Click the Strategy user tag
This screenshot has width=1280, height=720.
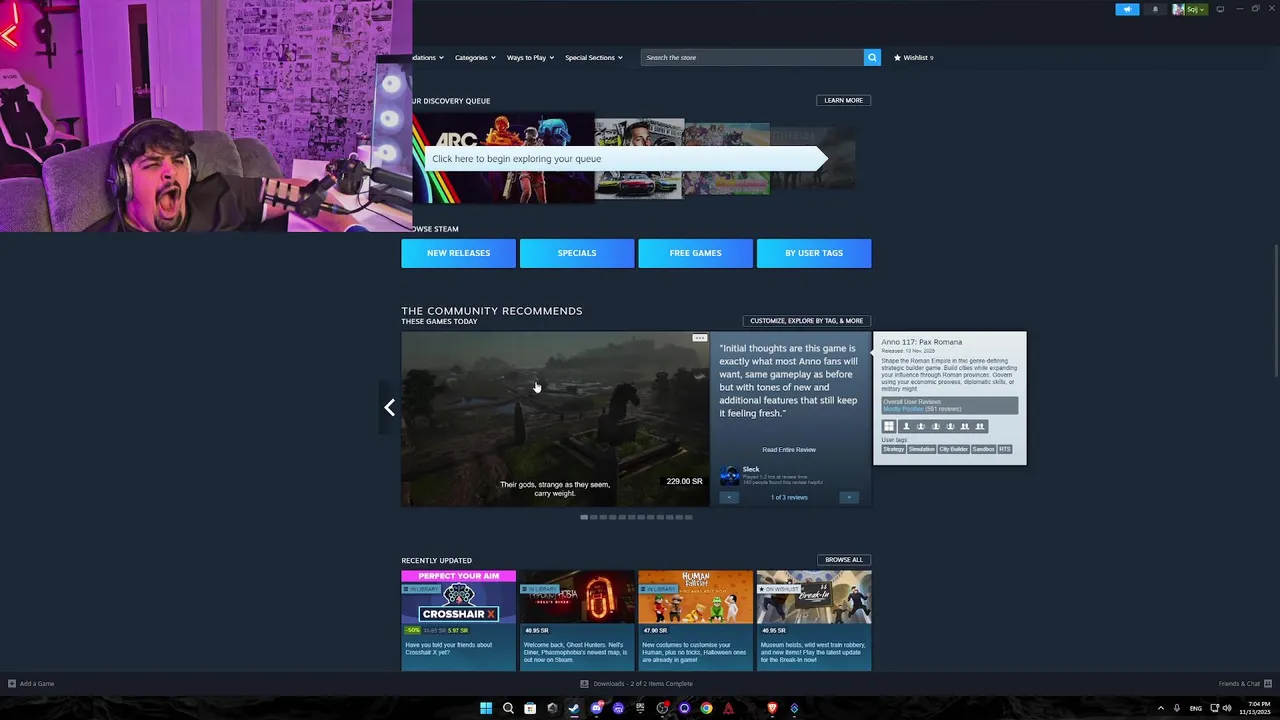pyautogui.click(x=894, y=449)
